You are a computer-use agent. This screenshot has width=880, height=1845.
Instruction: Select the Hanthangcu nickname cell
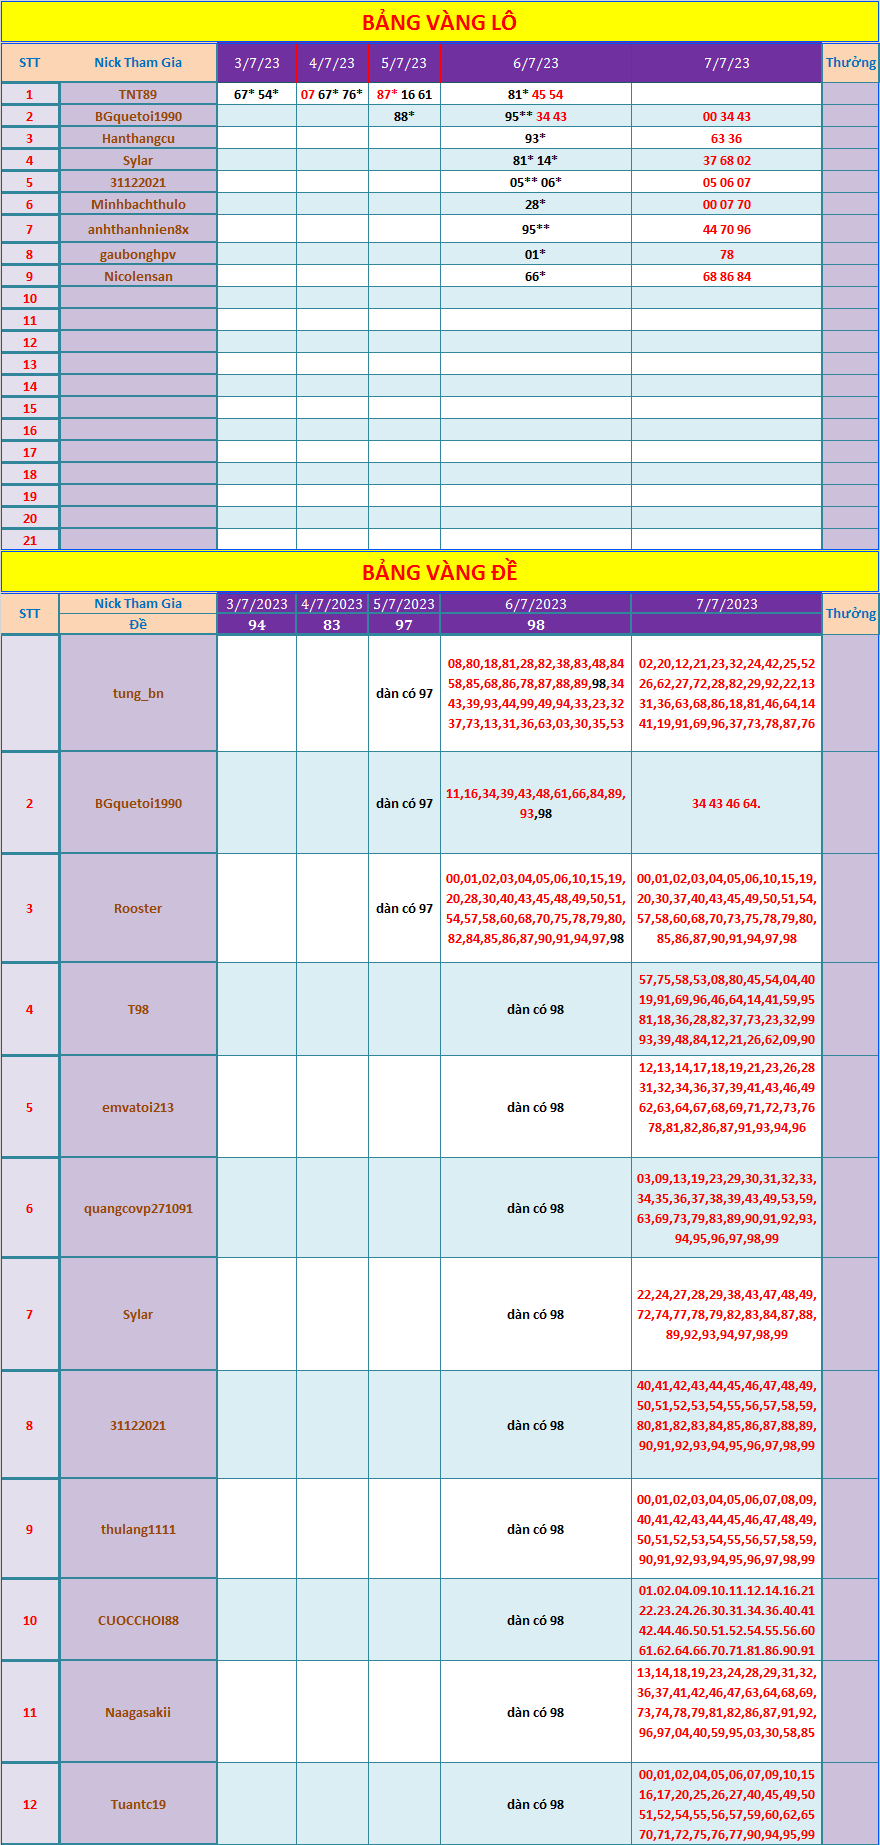pos(138,138)
